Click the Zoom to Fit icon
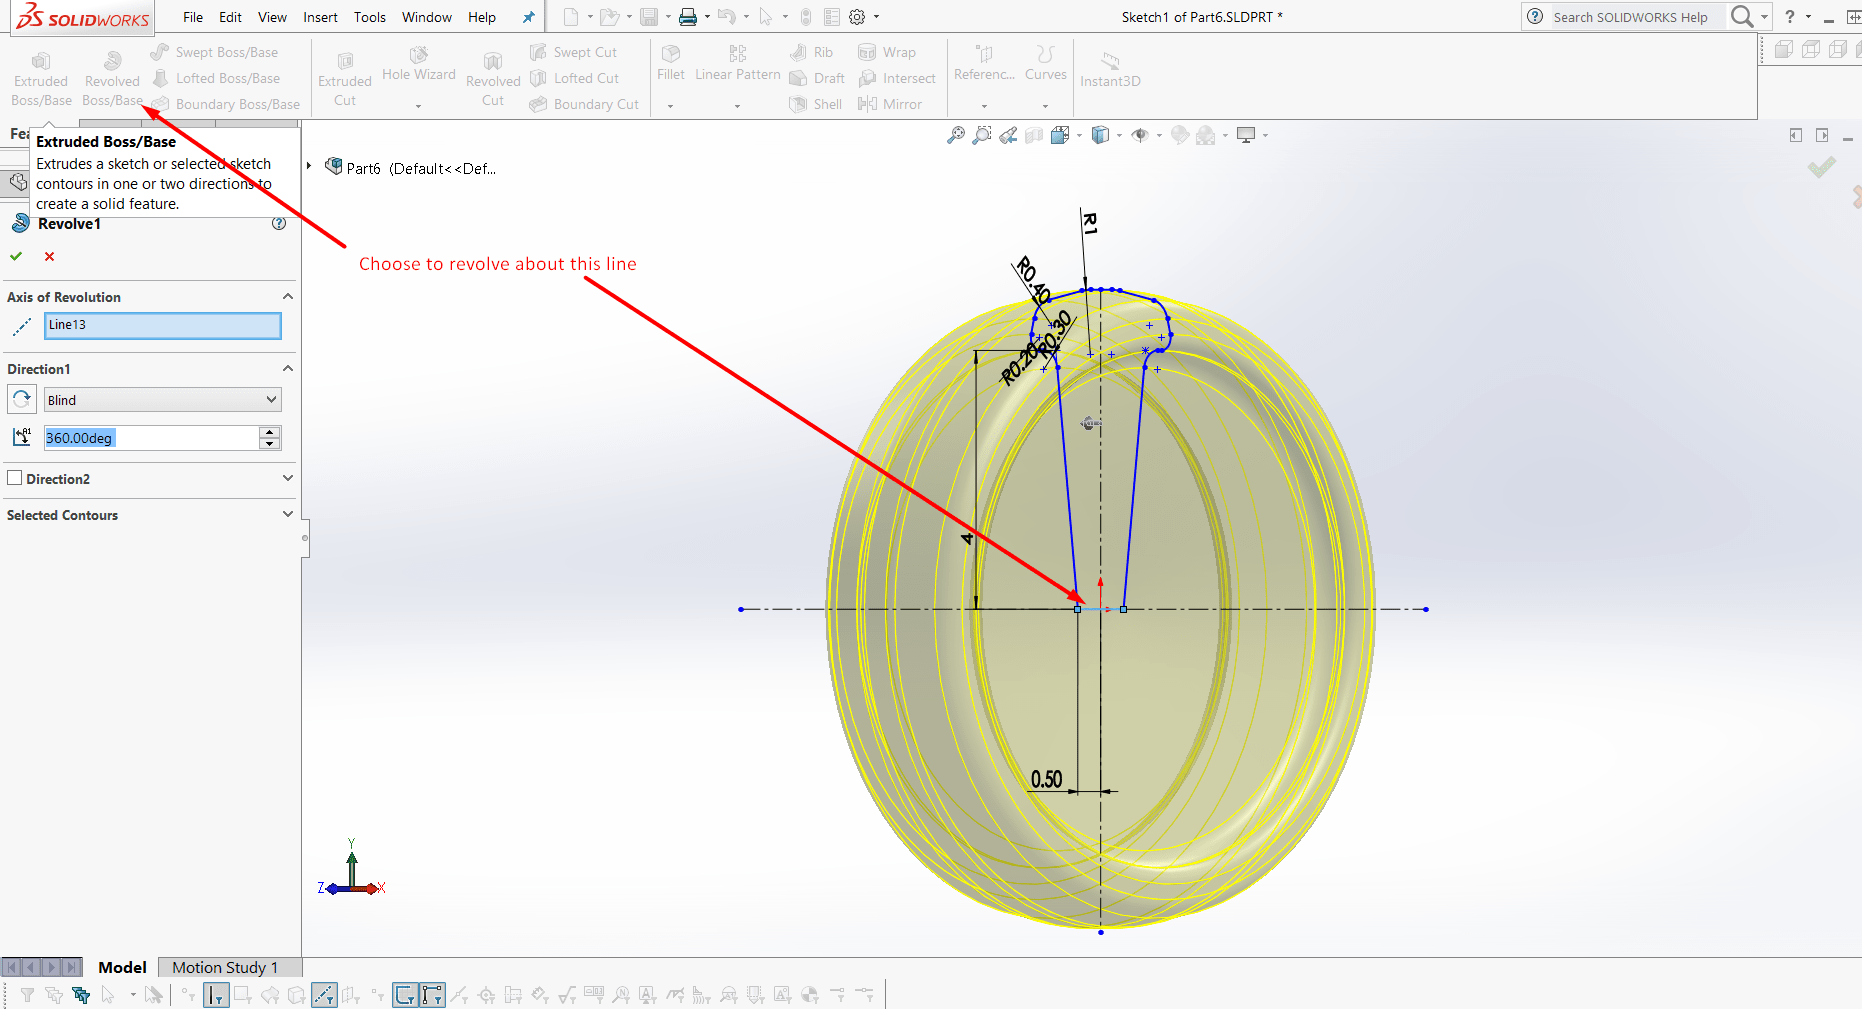1862x1009 pixels. (956, 135)
